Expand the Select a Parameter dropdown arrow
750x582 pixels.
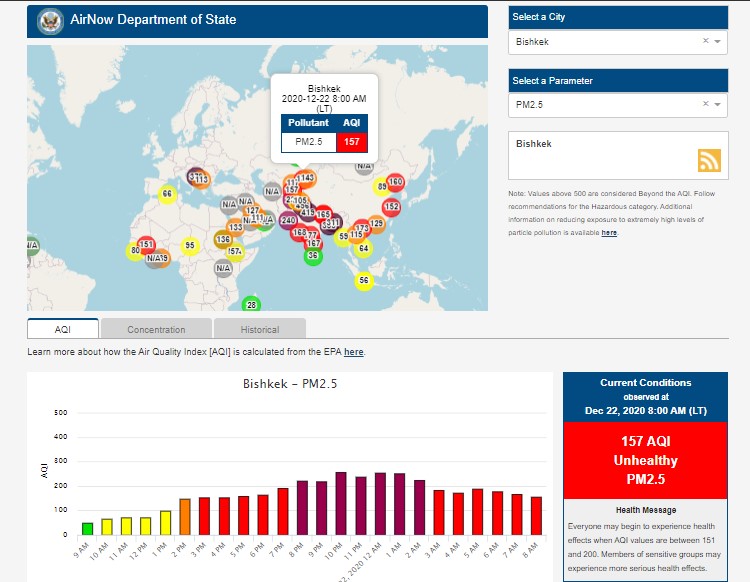point(718,104)
